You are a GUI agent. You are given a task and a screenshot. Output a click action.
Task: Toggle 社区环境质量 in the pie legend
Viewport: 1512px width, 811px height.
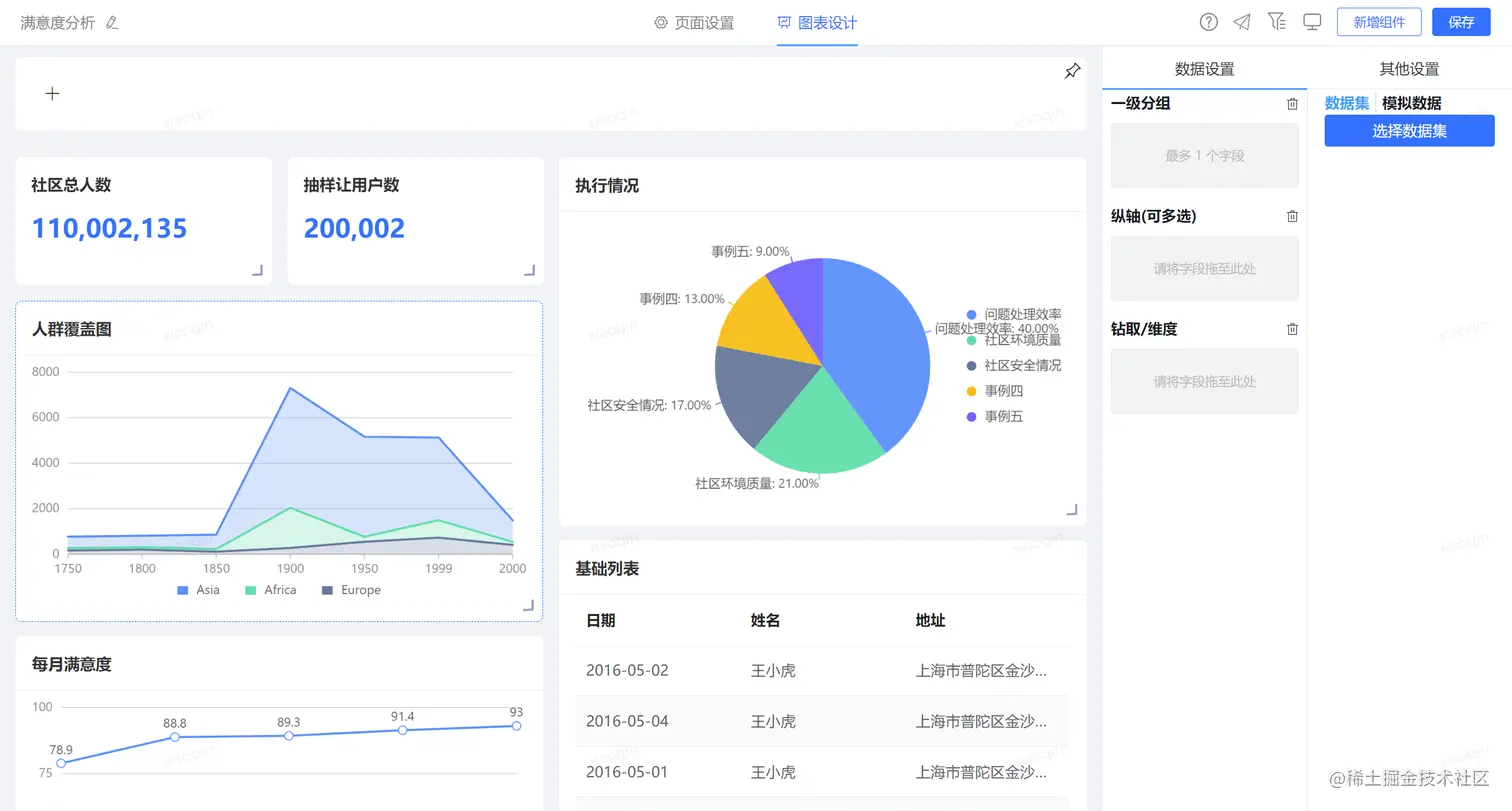(x=1014, y=340)
